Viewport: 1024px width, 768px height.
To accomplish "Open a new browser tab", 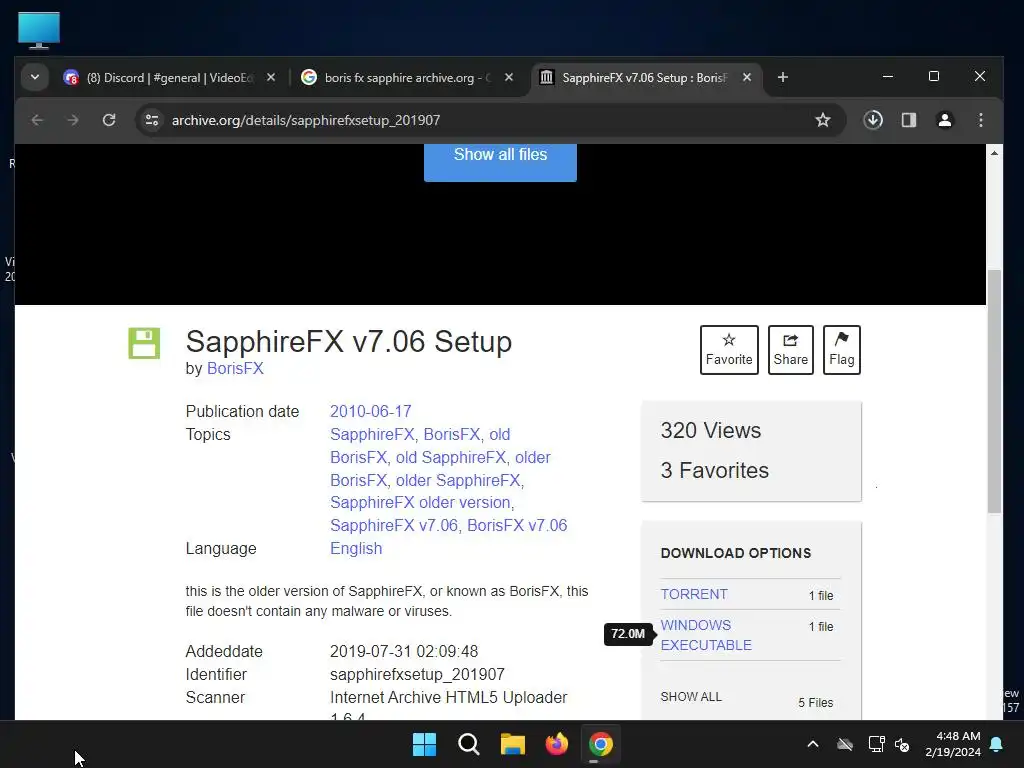I will pyautogui.click(x=782, y=78).
